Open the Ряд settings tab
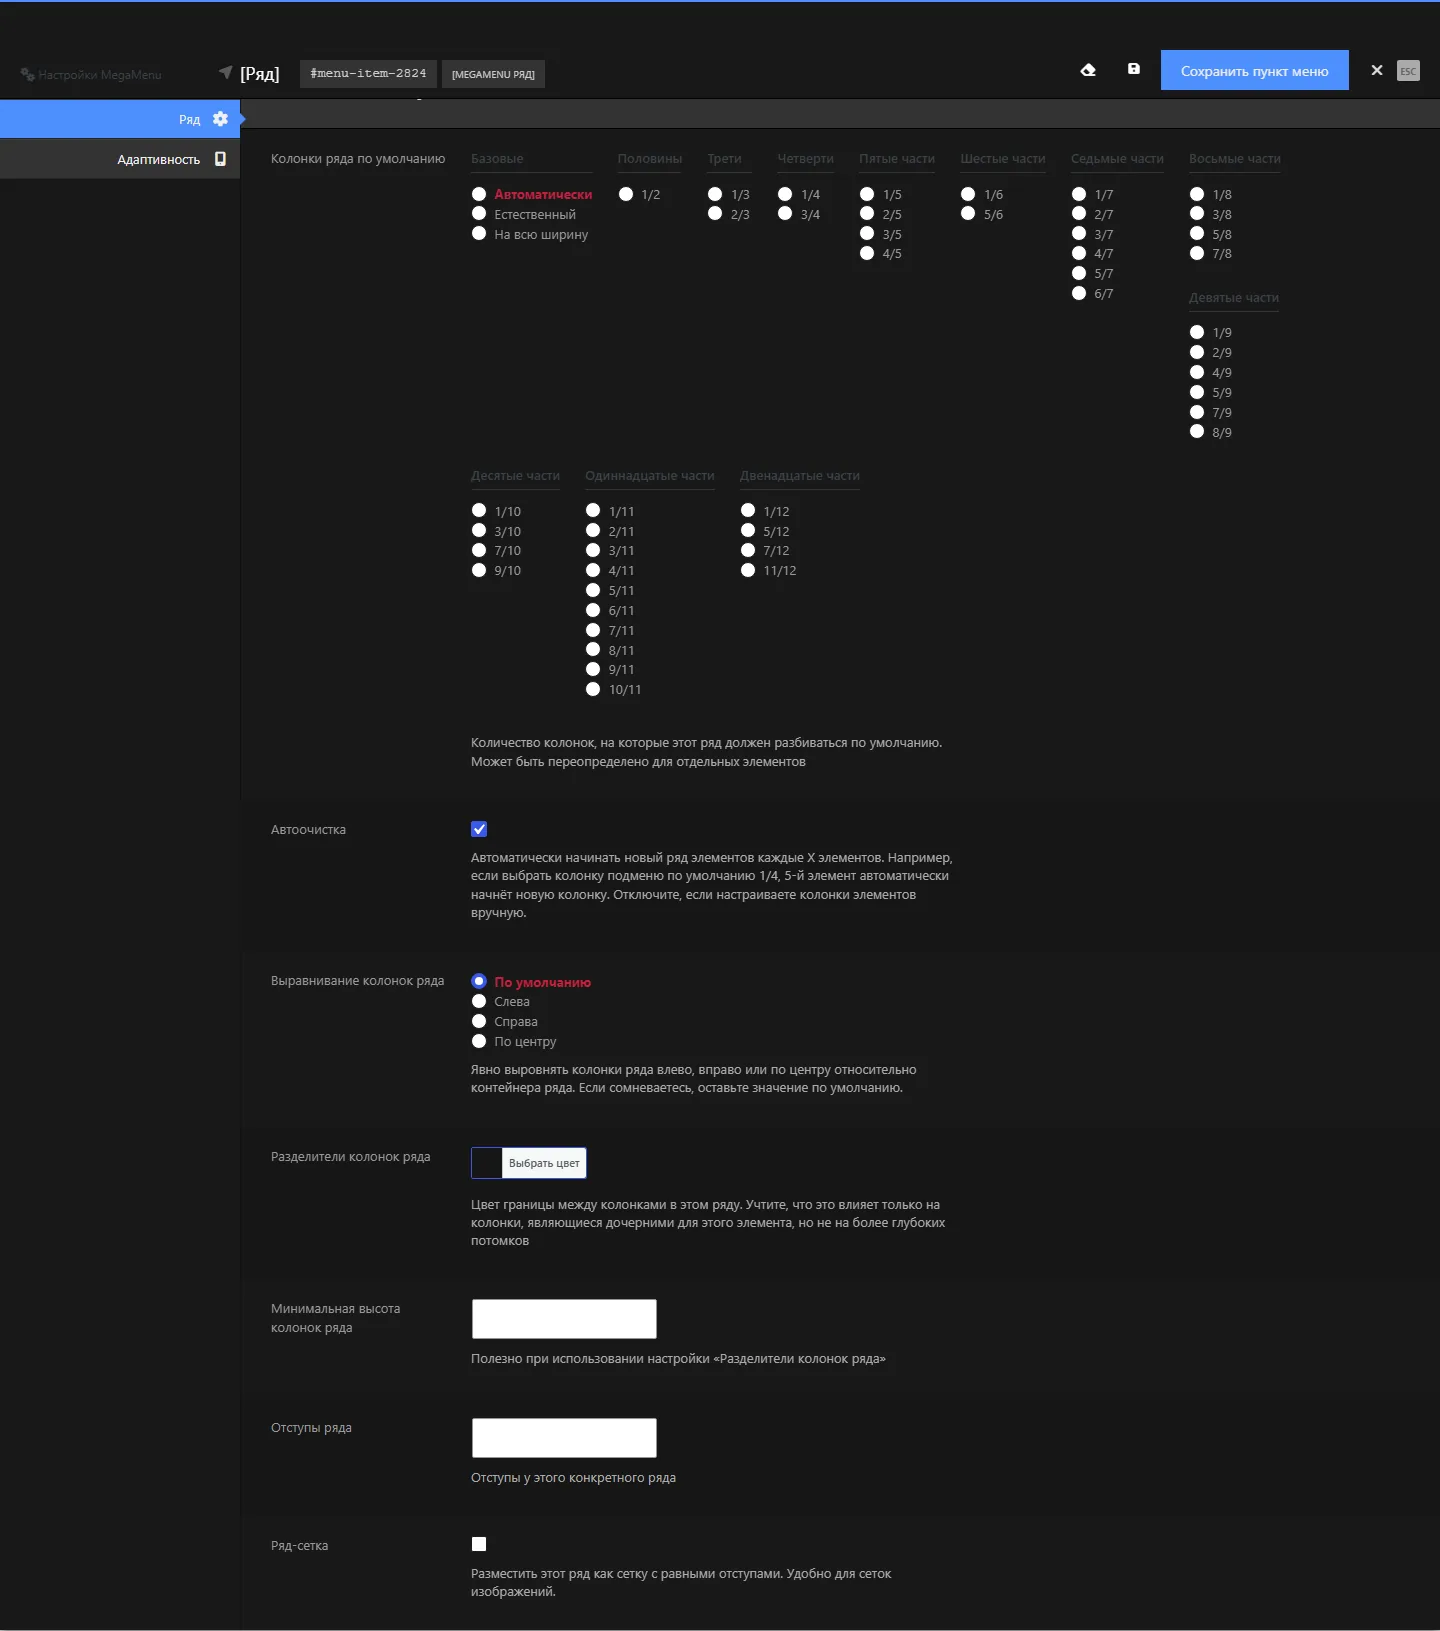This screenshot has width=1440, height=1631. pyautogui.click(x=120, y=119)
